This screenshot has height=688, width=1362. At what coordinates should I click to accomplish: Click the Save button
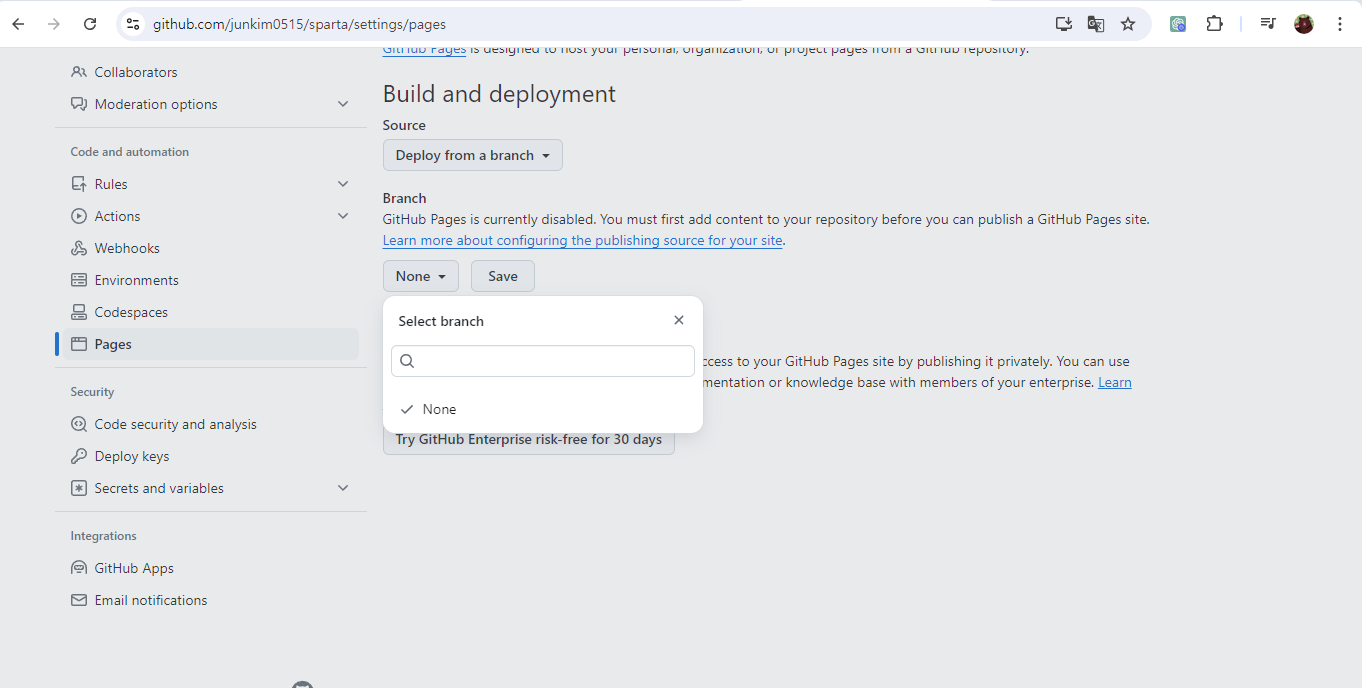click(503, 276)
